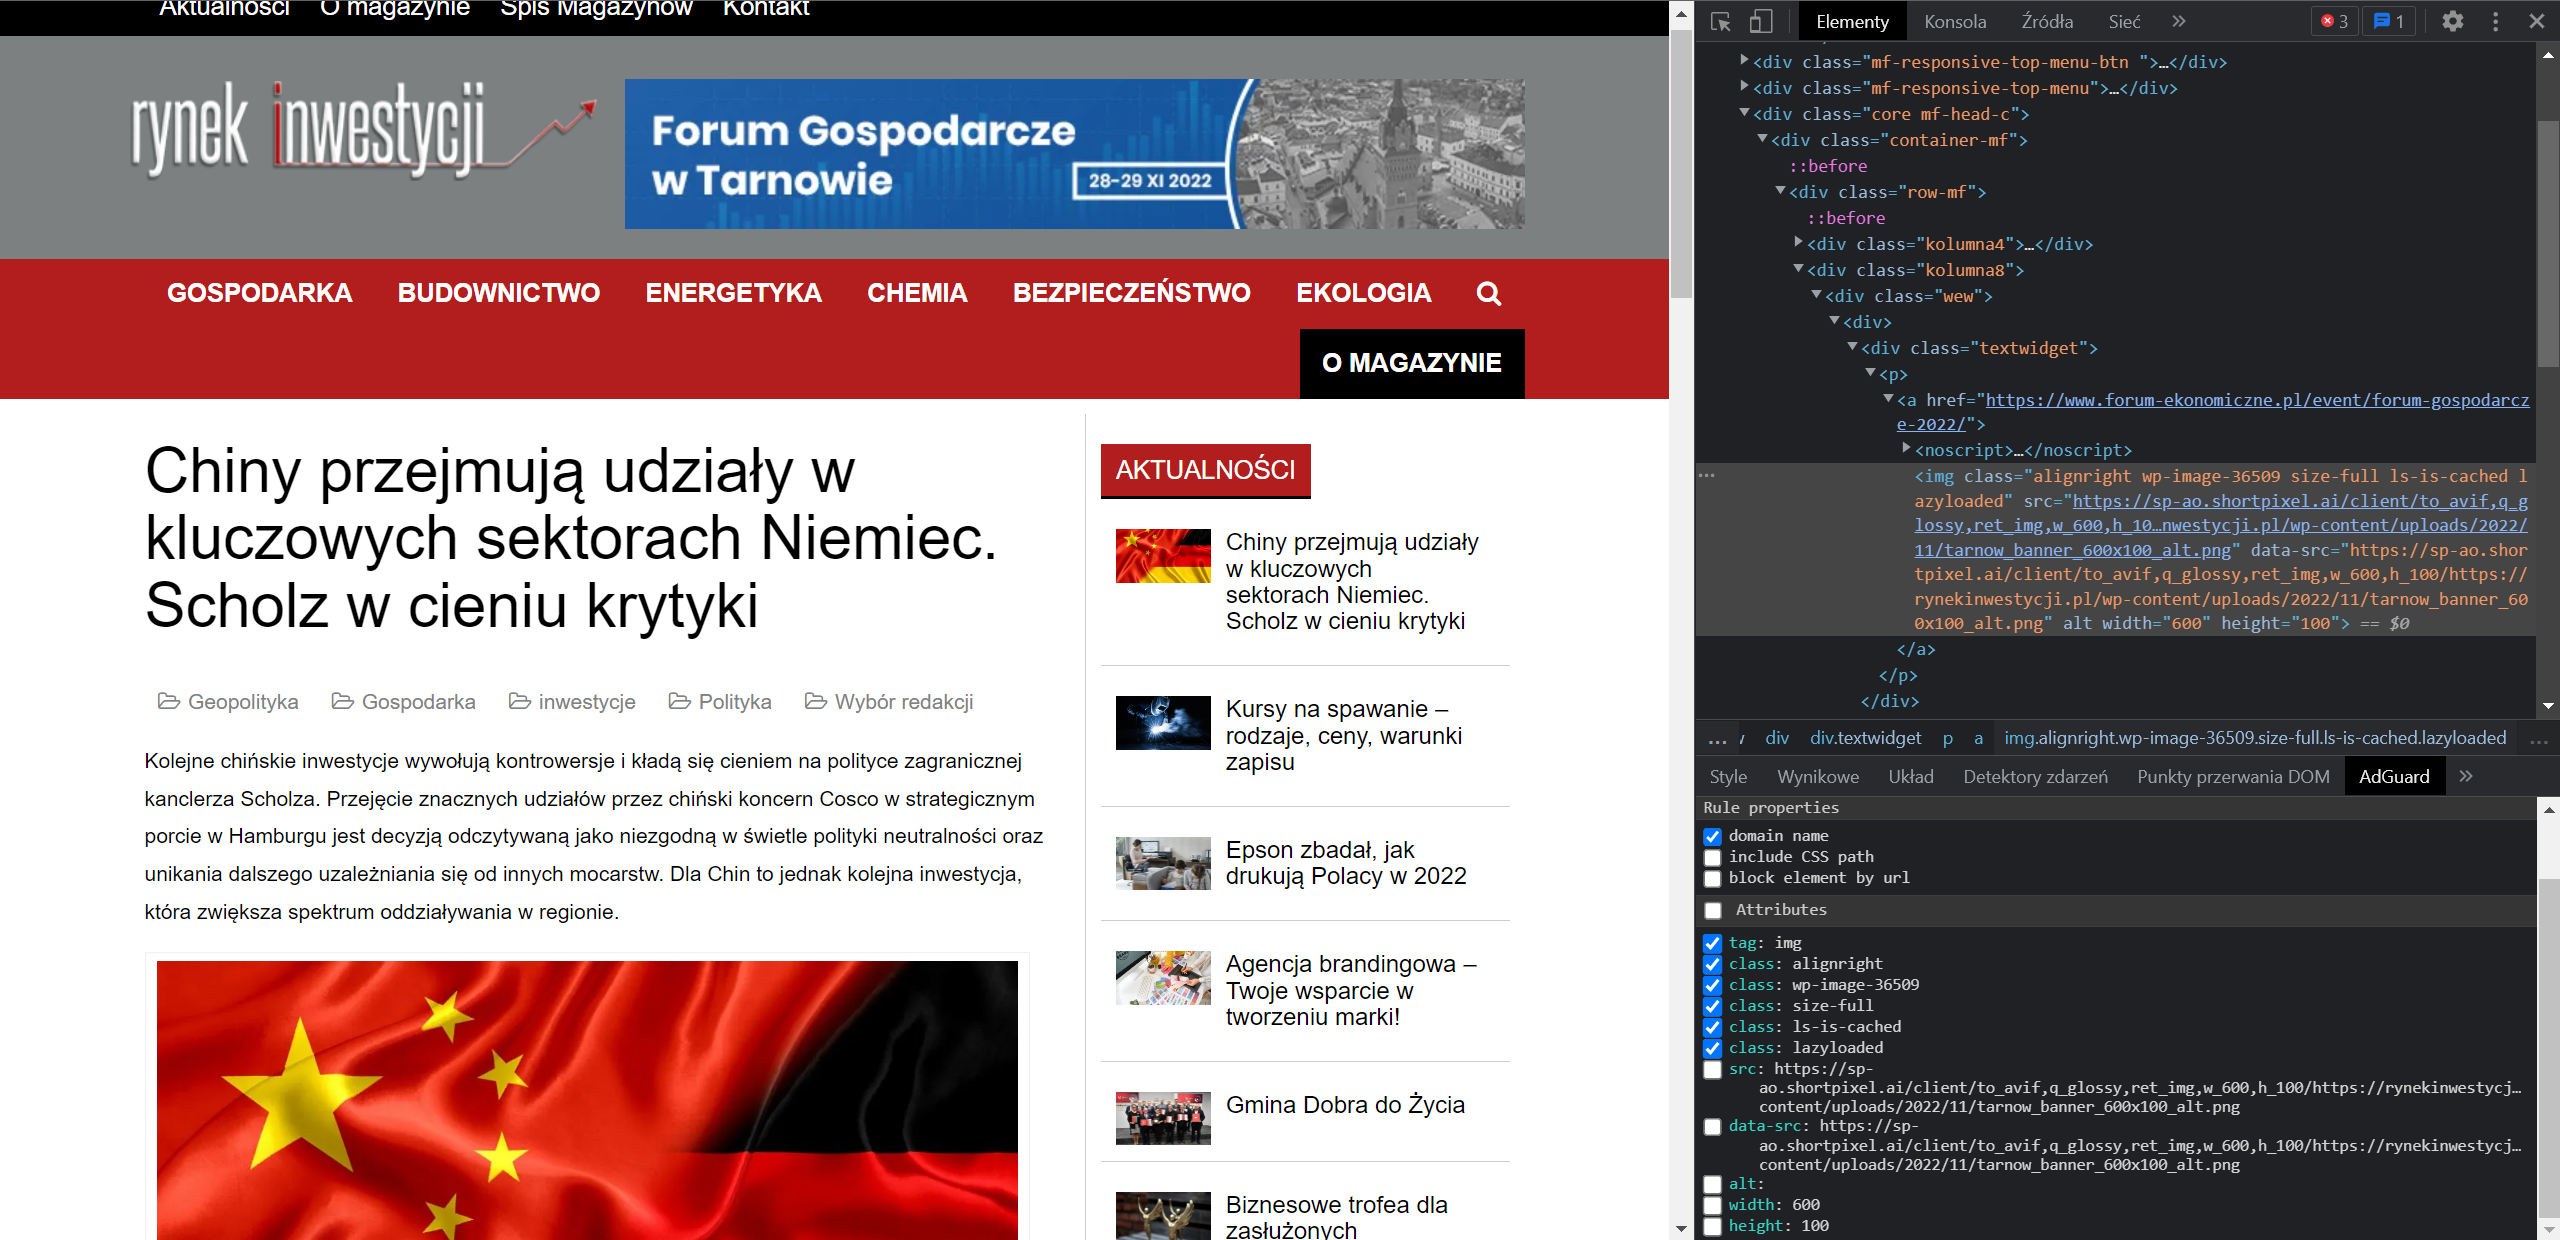Image resolution: width=2560 pixels, height=1240 pixels.
Task: Open the Style tab in DevTools
Action: click(1728, 776)
